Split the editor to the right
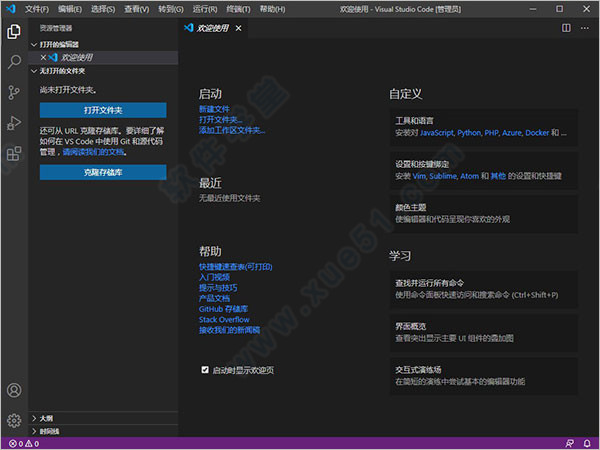The image size is (600, 450). (x=566, y=28)
